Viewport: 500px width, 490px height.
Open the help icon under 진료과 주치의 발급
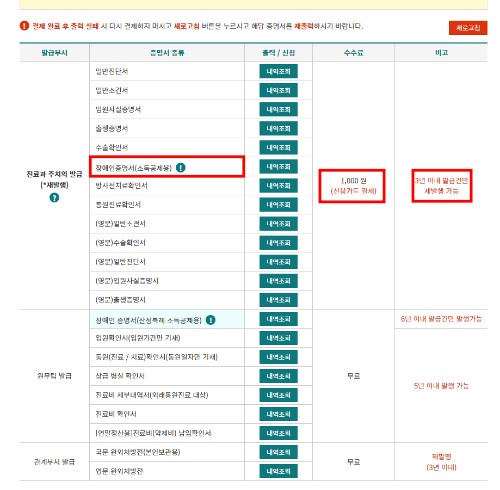(54, 198)
